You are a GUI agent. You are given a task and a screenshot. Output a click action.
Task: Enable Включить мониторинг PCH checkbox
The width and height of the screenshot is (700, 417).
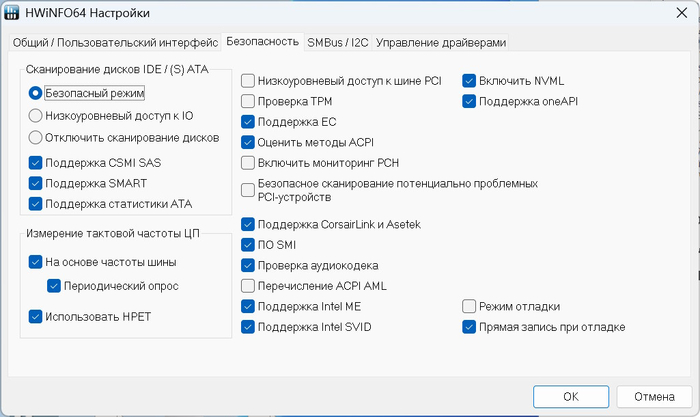248,162
